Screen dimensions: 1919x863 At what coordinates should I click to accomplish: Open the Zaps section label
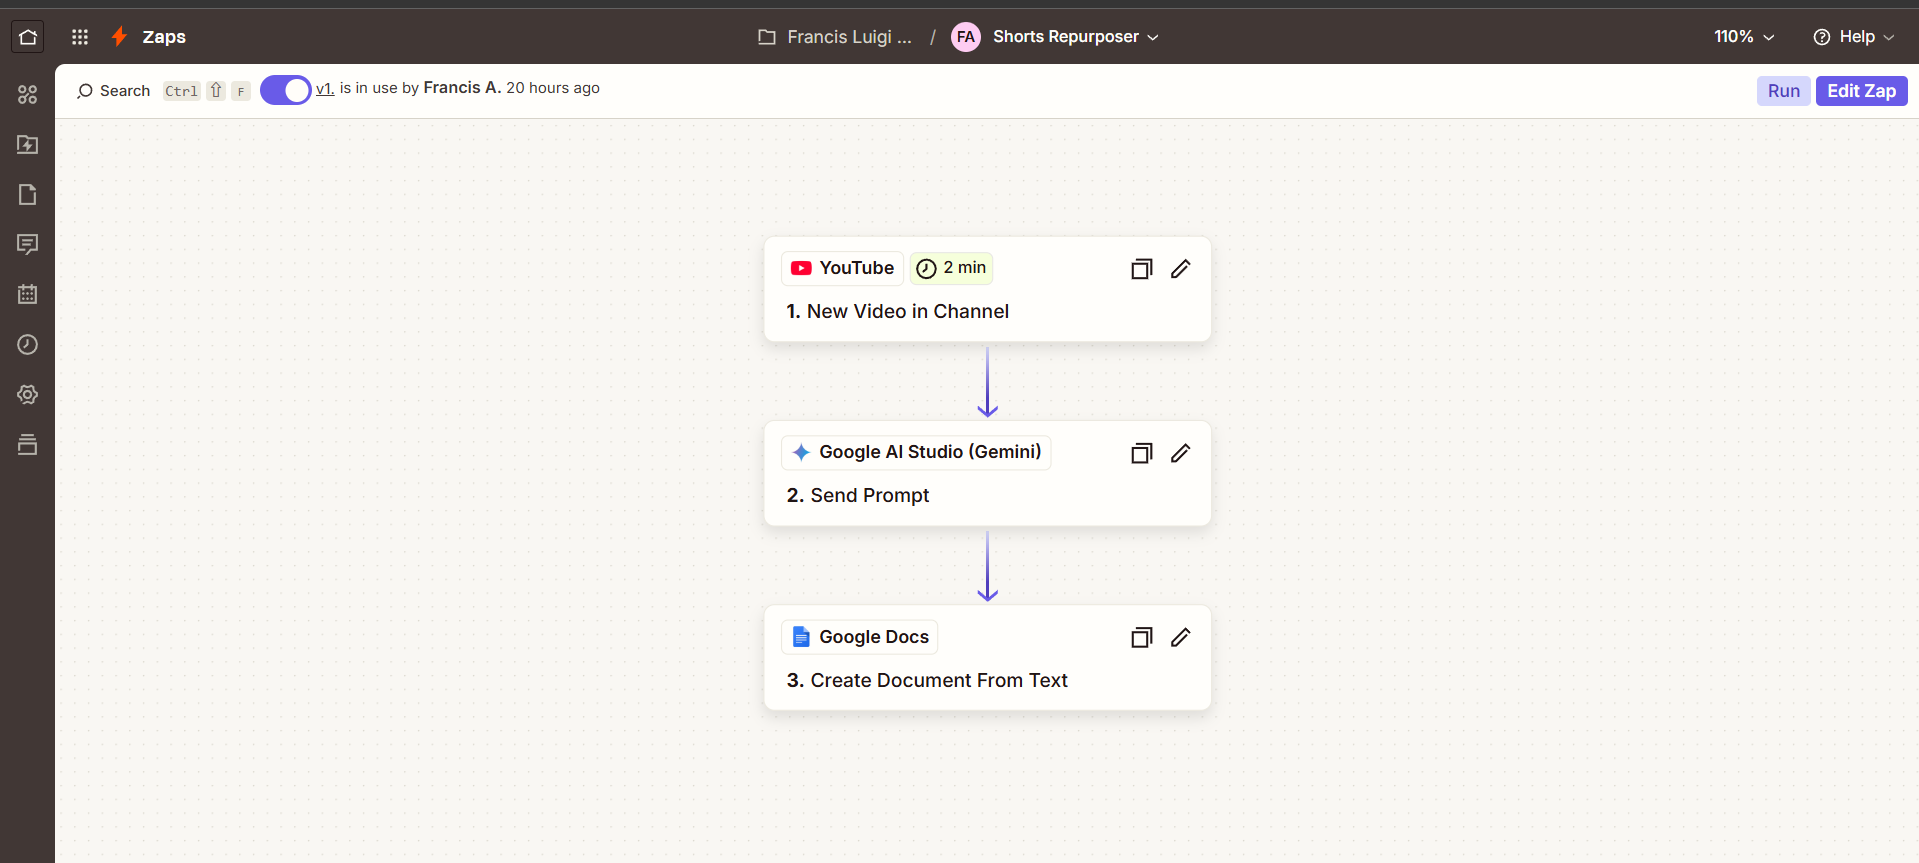(164, 37)
